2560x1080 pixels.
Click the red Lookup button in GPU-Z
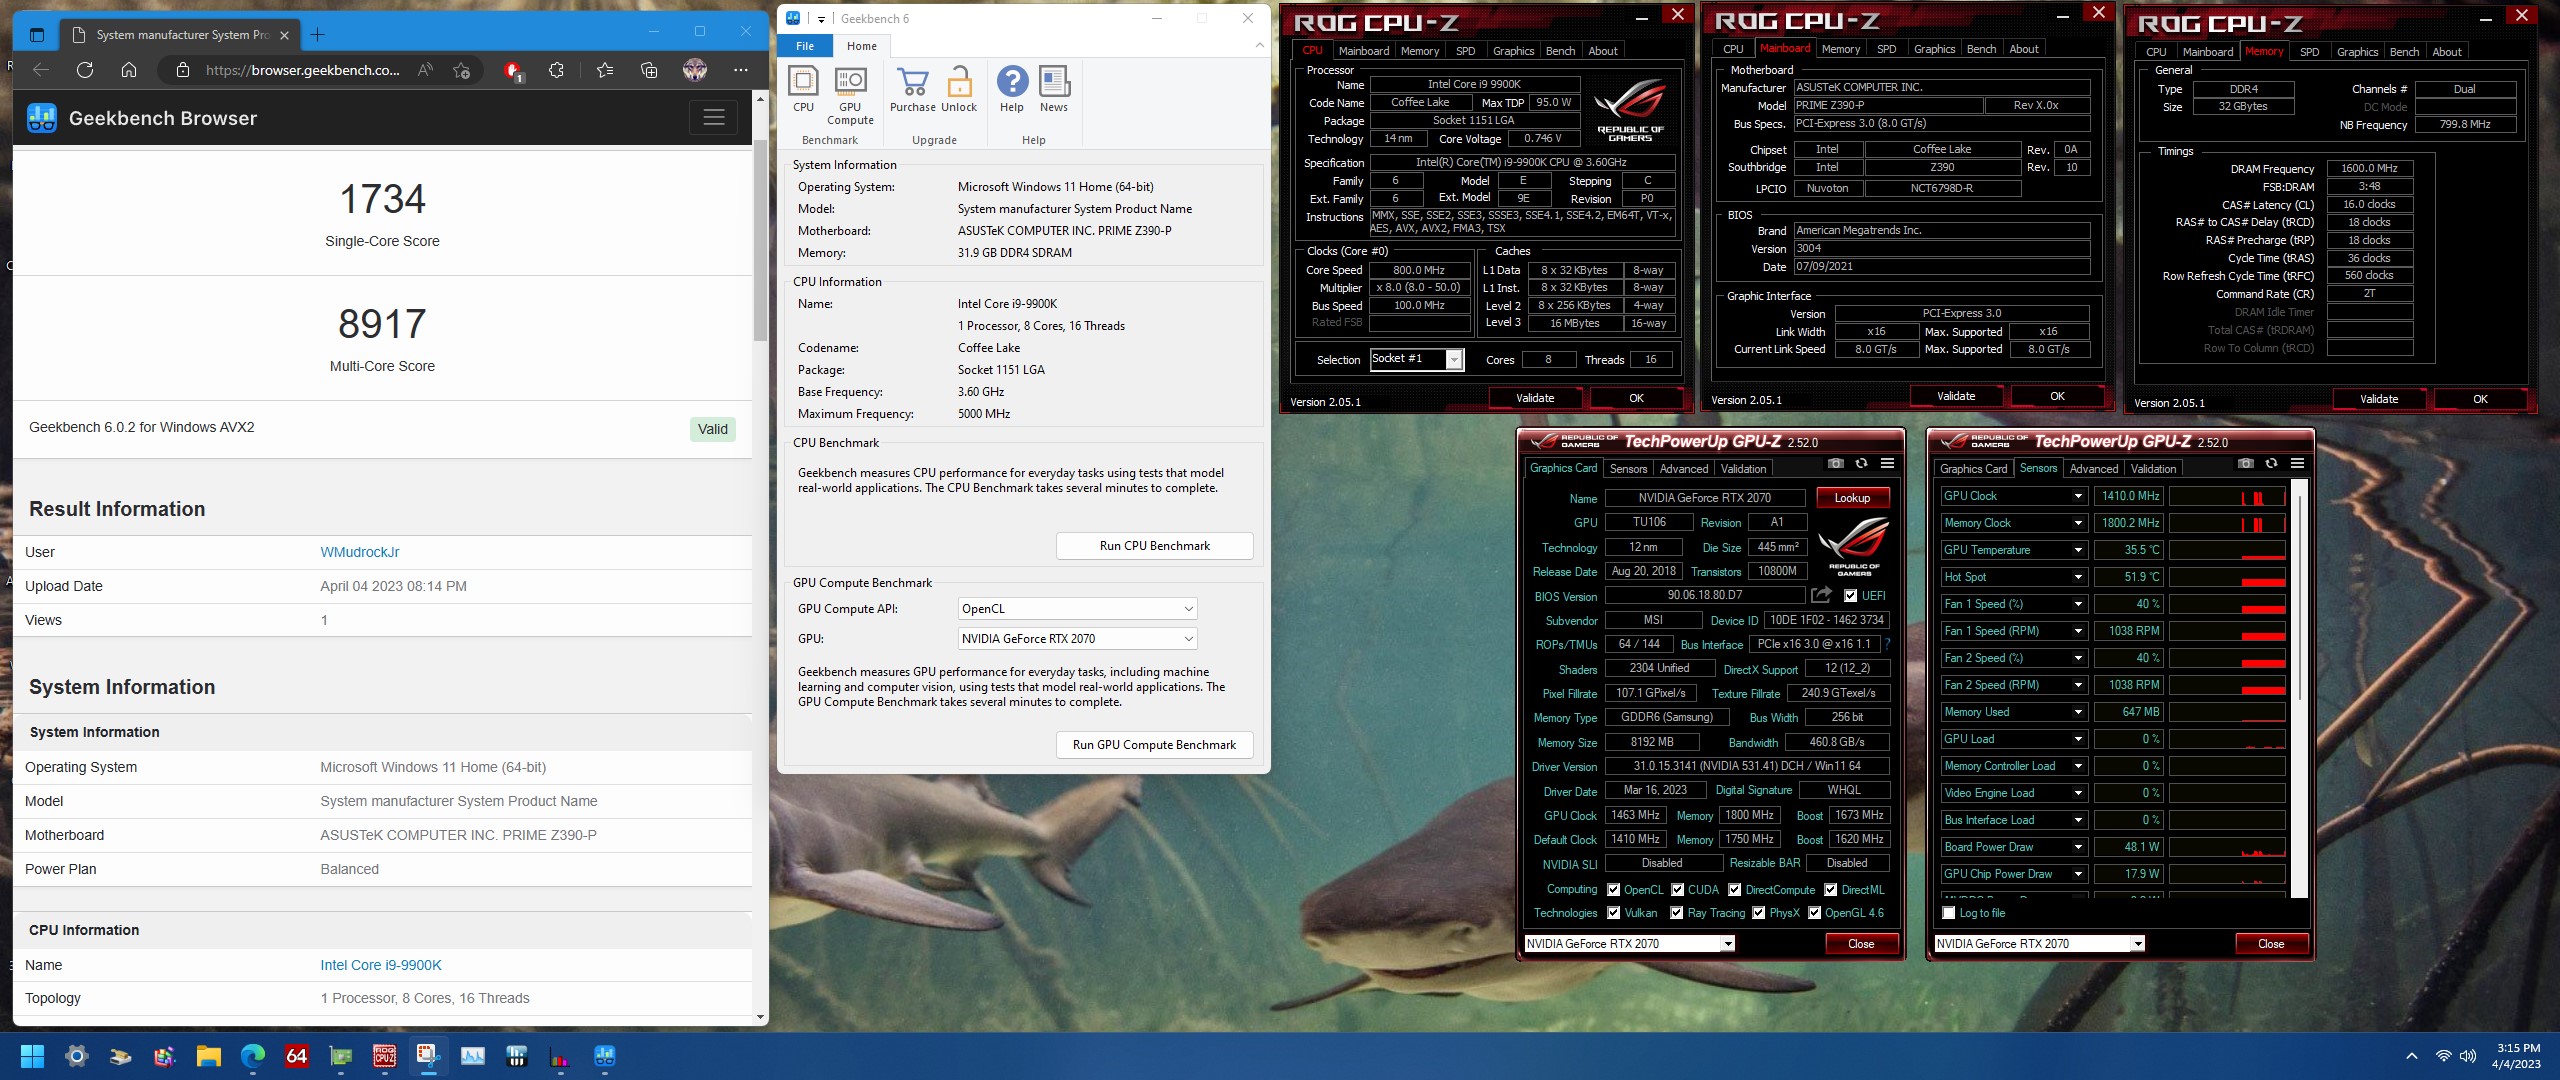[x=1851, y=498]
